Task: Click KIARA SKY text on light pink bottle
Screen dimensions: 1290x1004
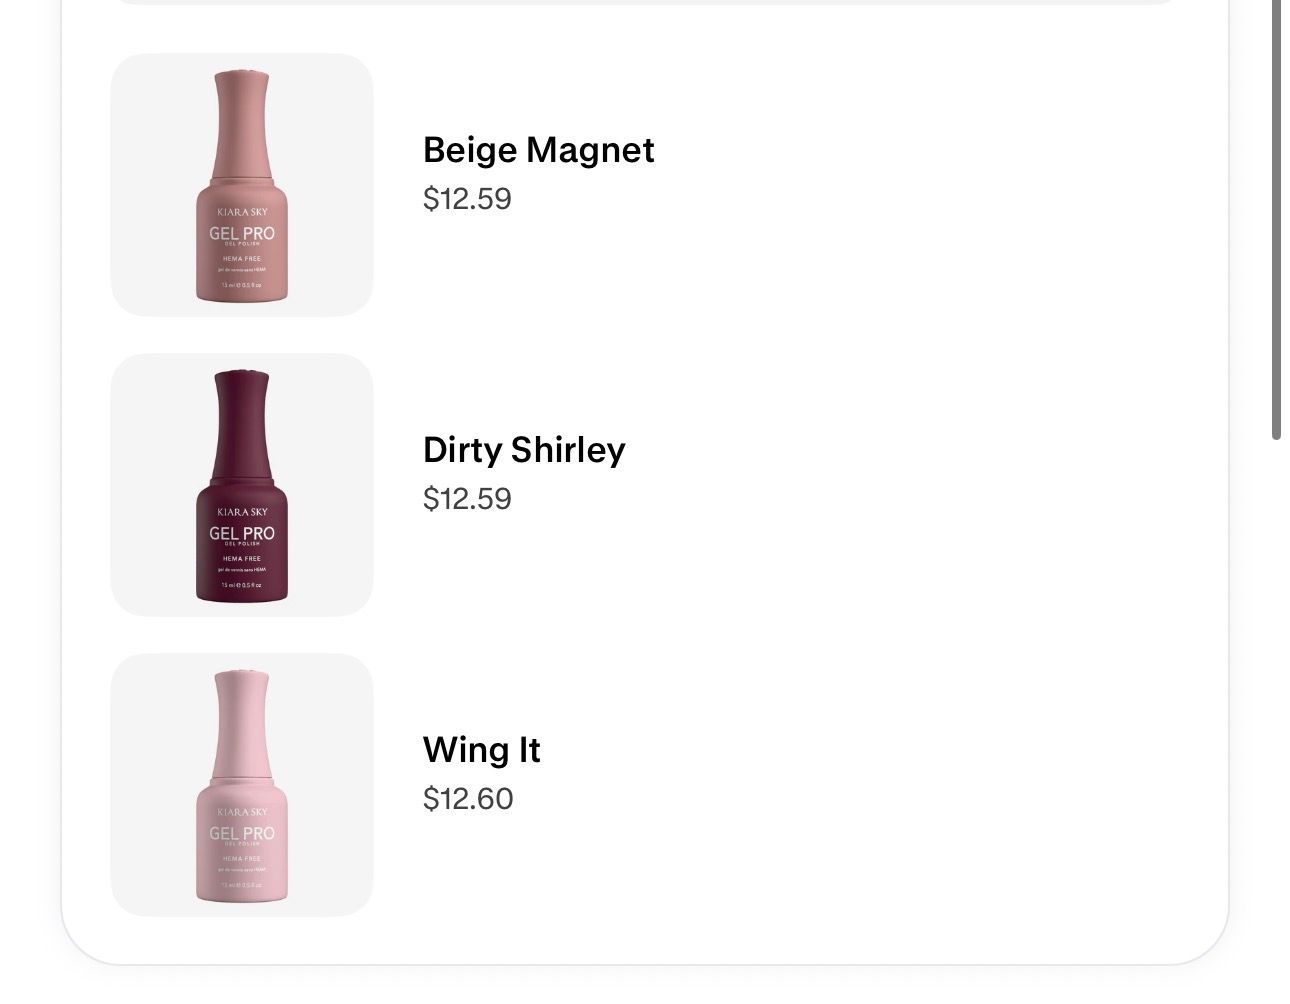Action: 242,812
